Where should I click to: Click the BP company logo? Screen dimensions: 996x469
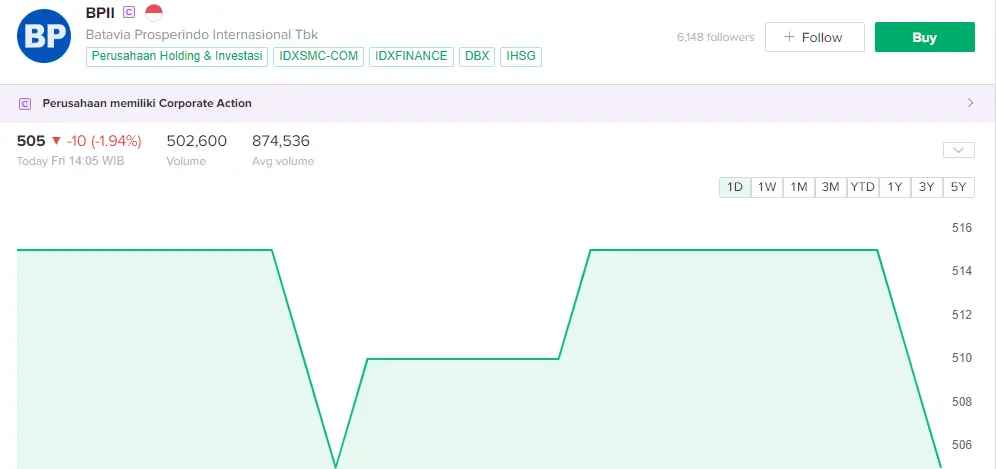(44, 36)
